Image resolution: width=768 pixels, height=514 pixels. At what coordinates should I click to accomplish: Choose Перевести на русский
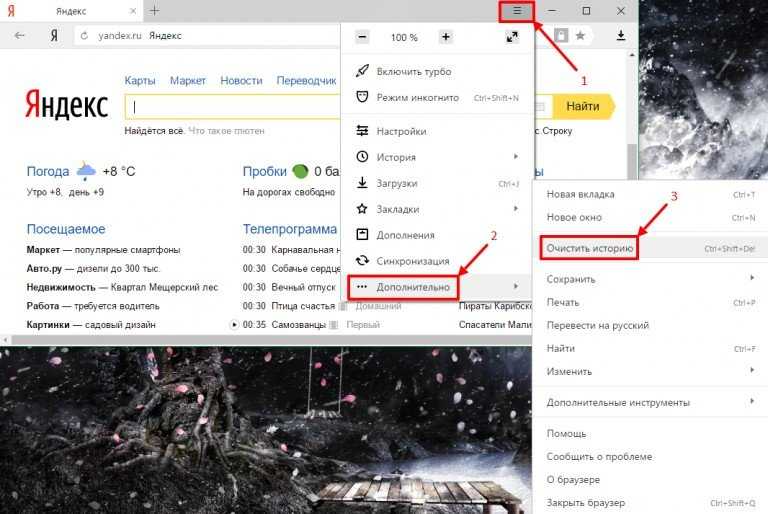coord(650,325)
